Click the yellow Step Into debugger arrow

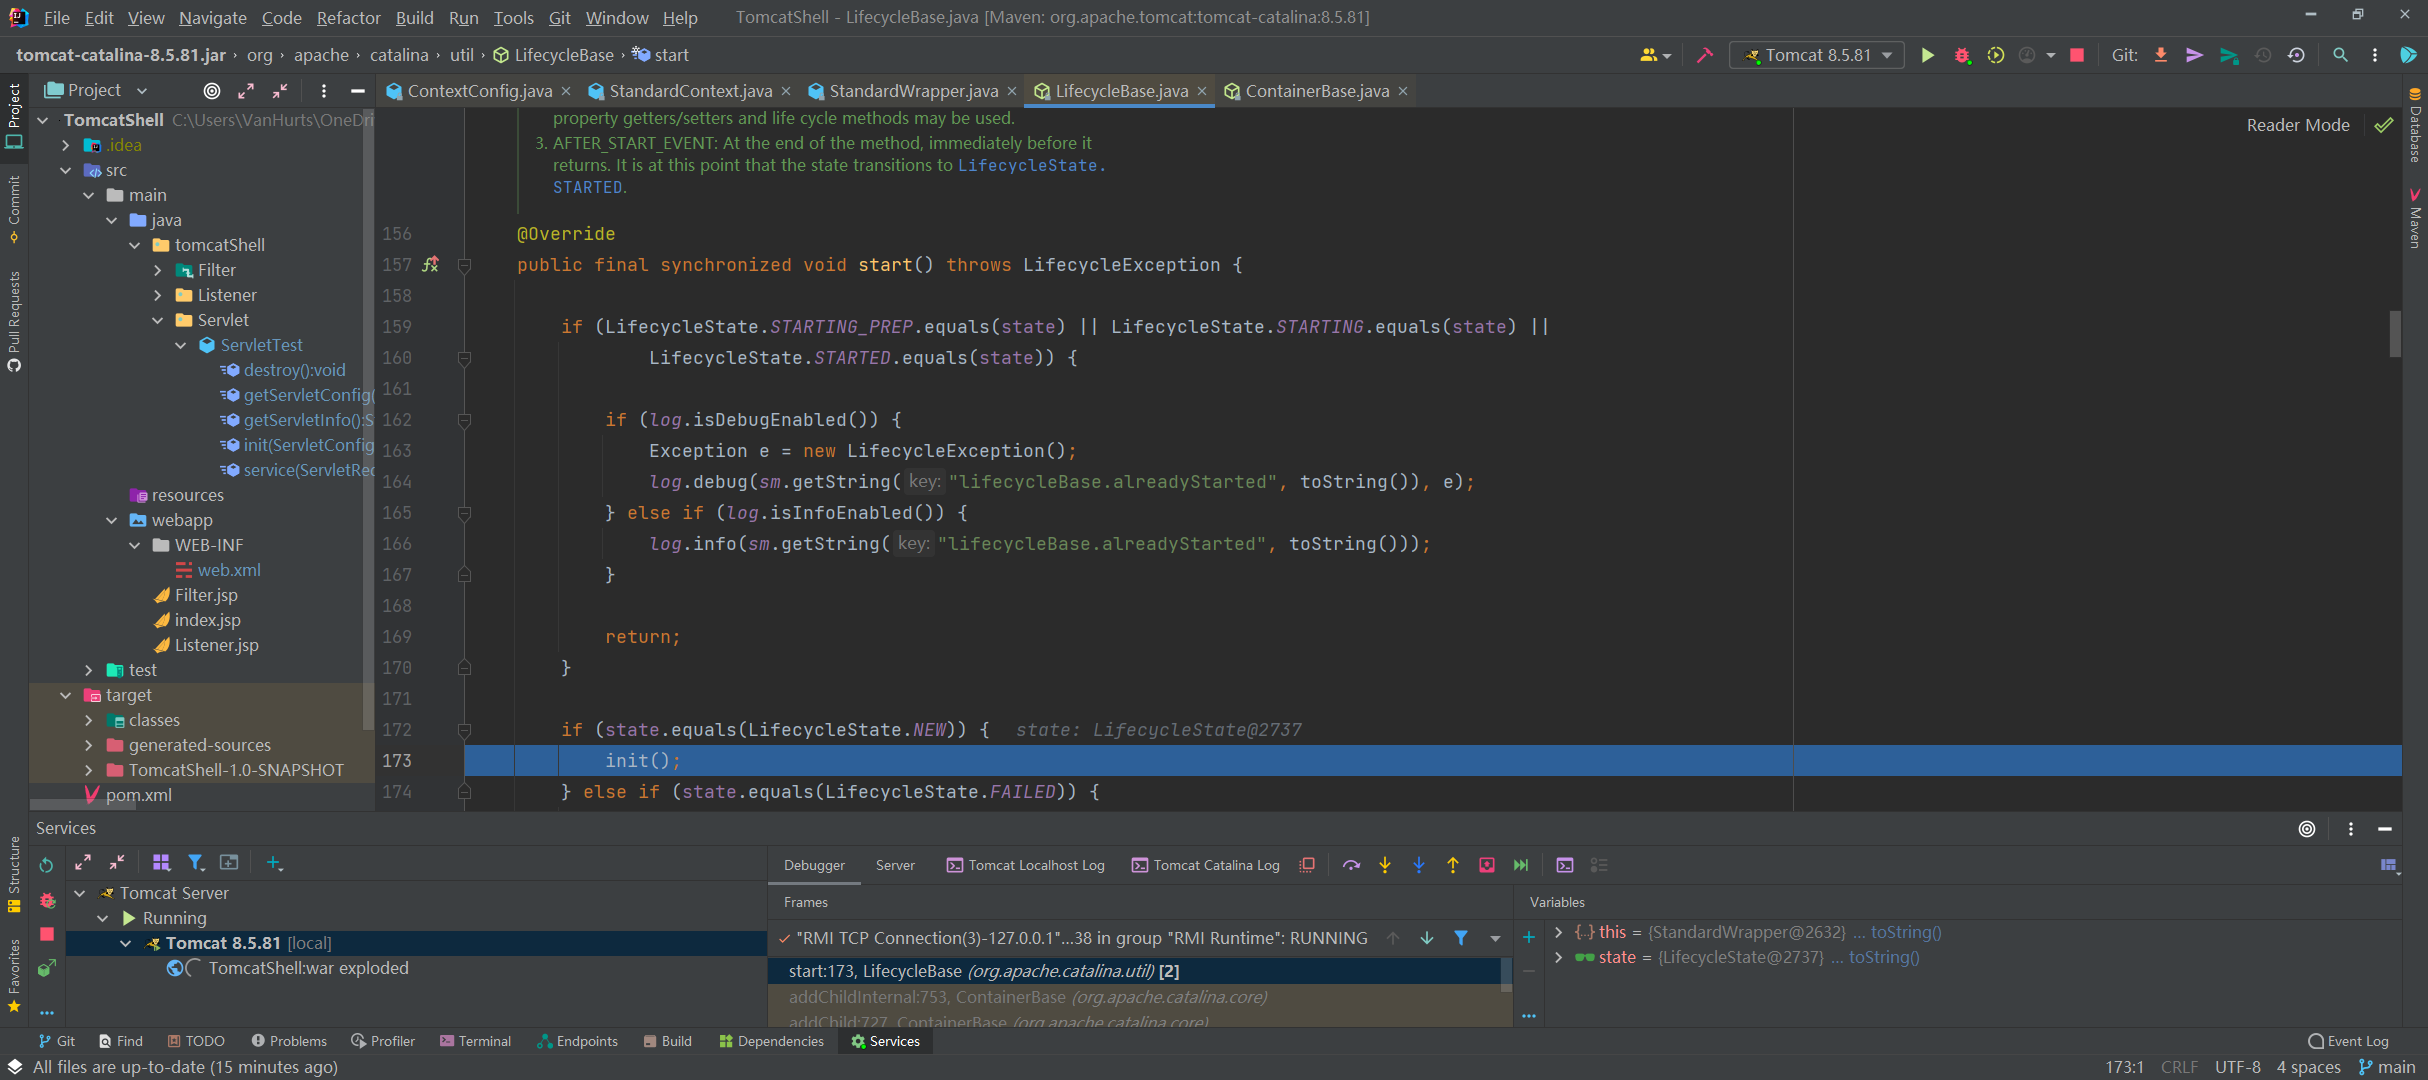coord(1384,865)
